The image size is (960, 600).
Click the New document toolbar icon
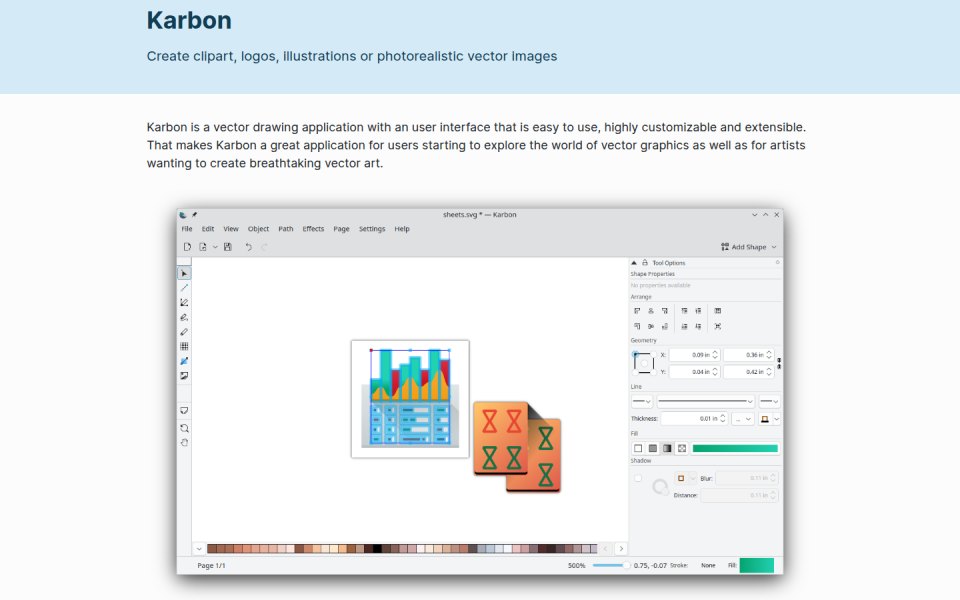(187, 247)
